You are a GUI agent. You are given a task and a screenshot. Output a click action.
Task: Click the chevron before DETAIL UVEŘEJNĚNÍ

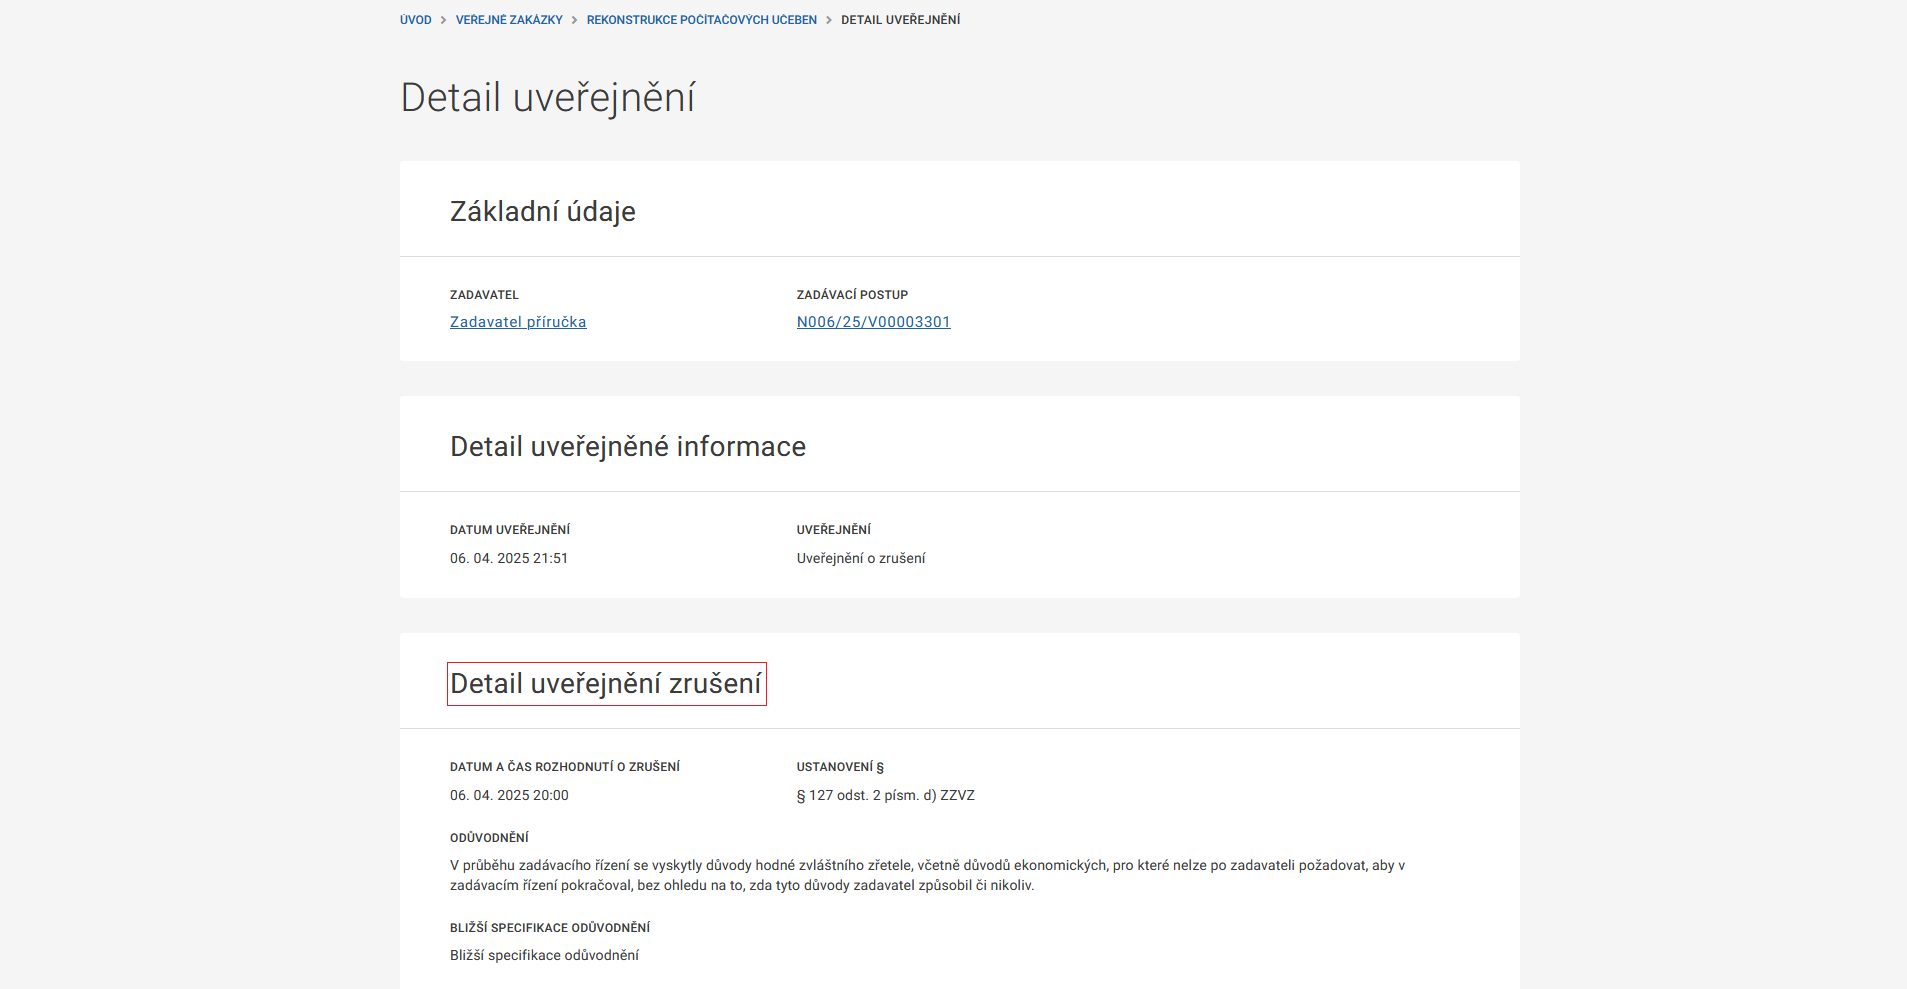pyautogui.click(x=828, y=19)
